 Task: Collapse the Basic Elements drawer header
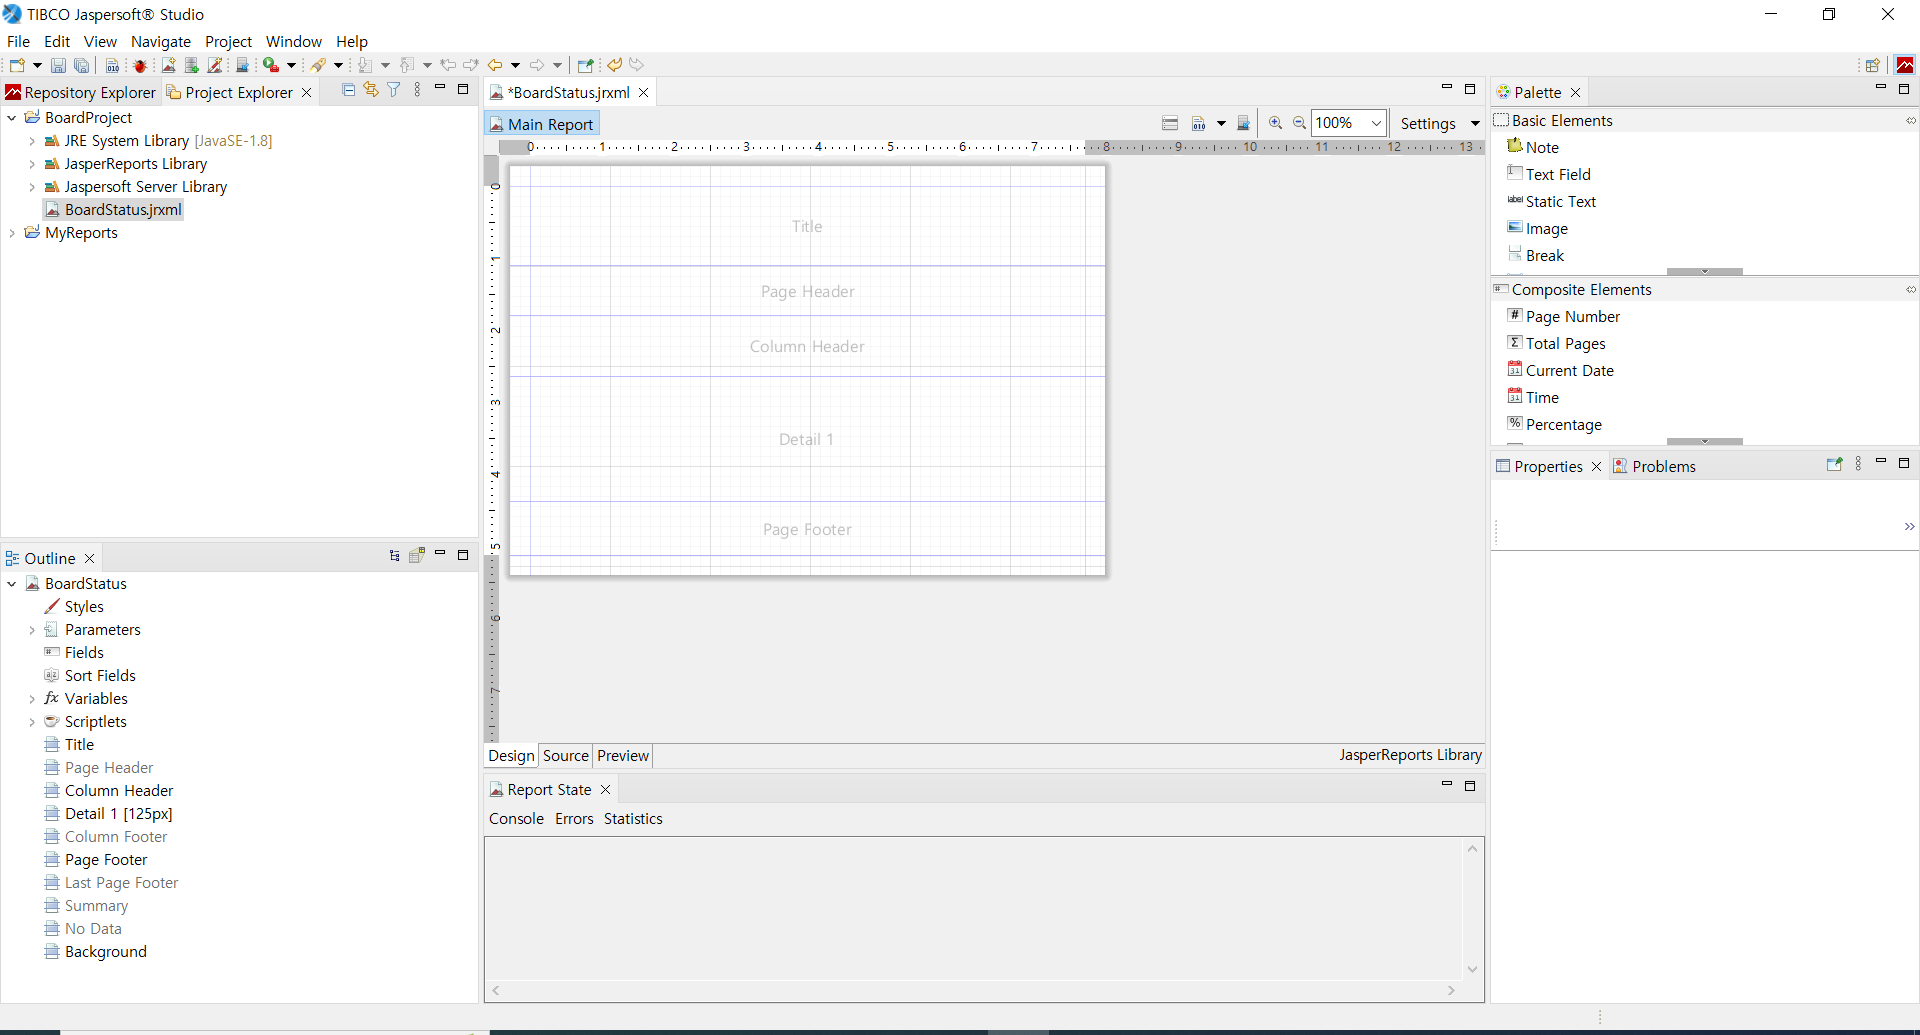click(1562, 120)
